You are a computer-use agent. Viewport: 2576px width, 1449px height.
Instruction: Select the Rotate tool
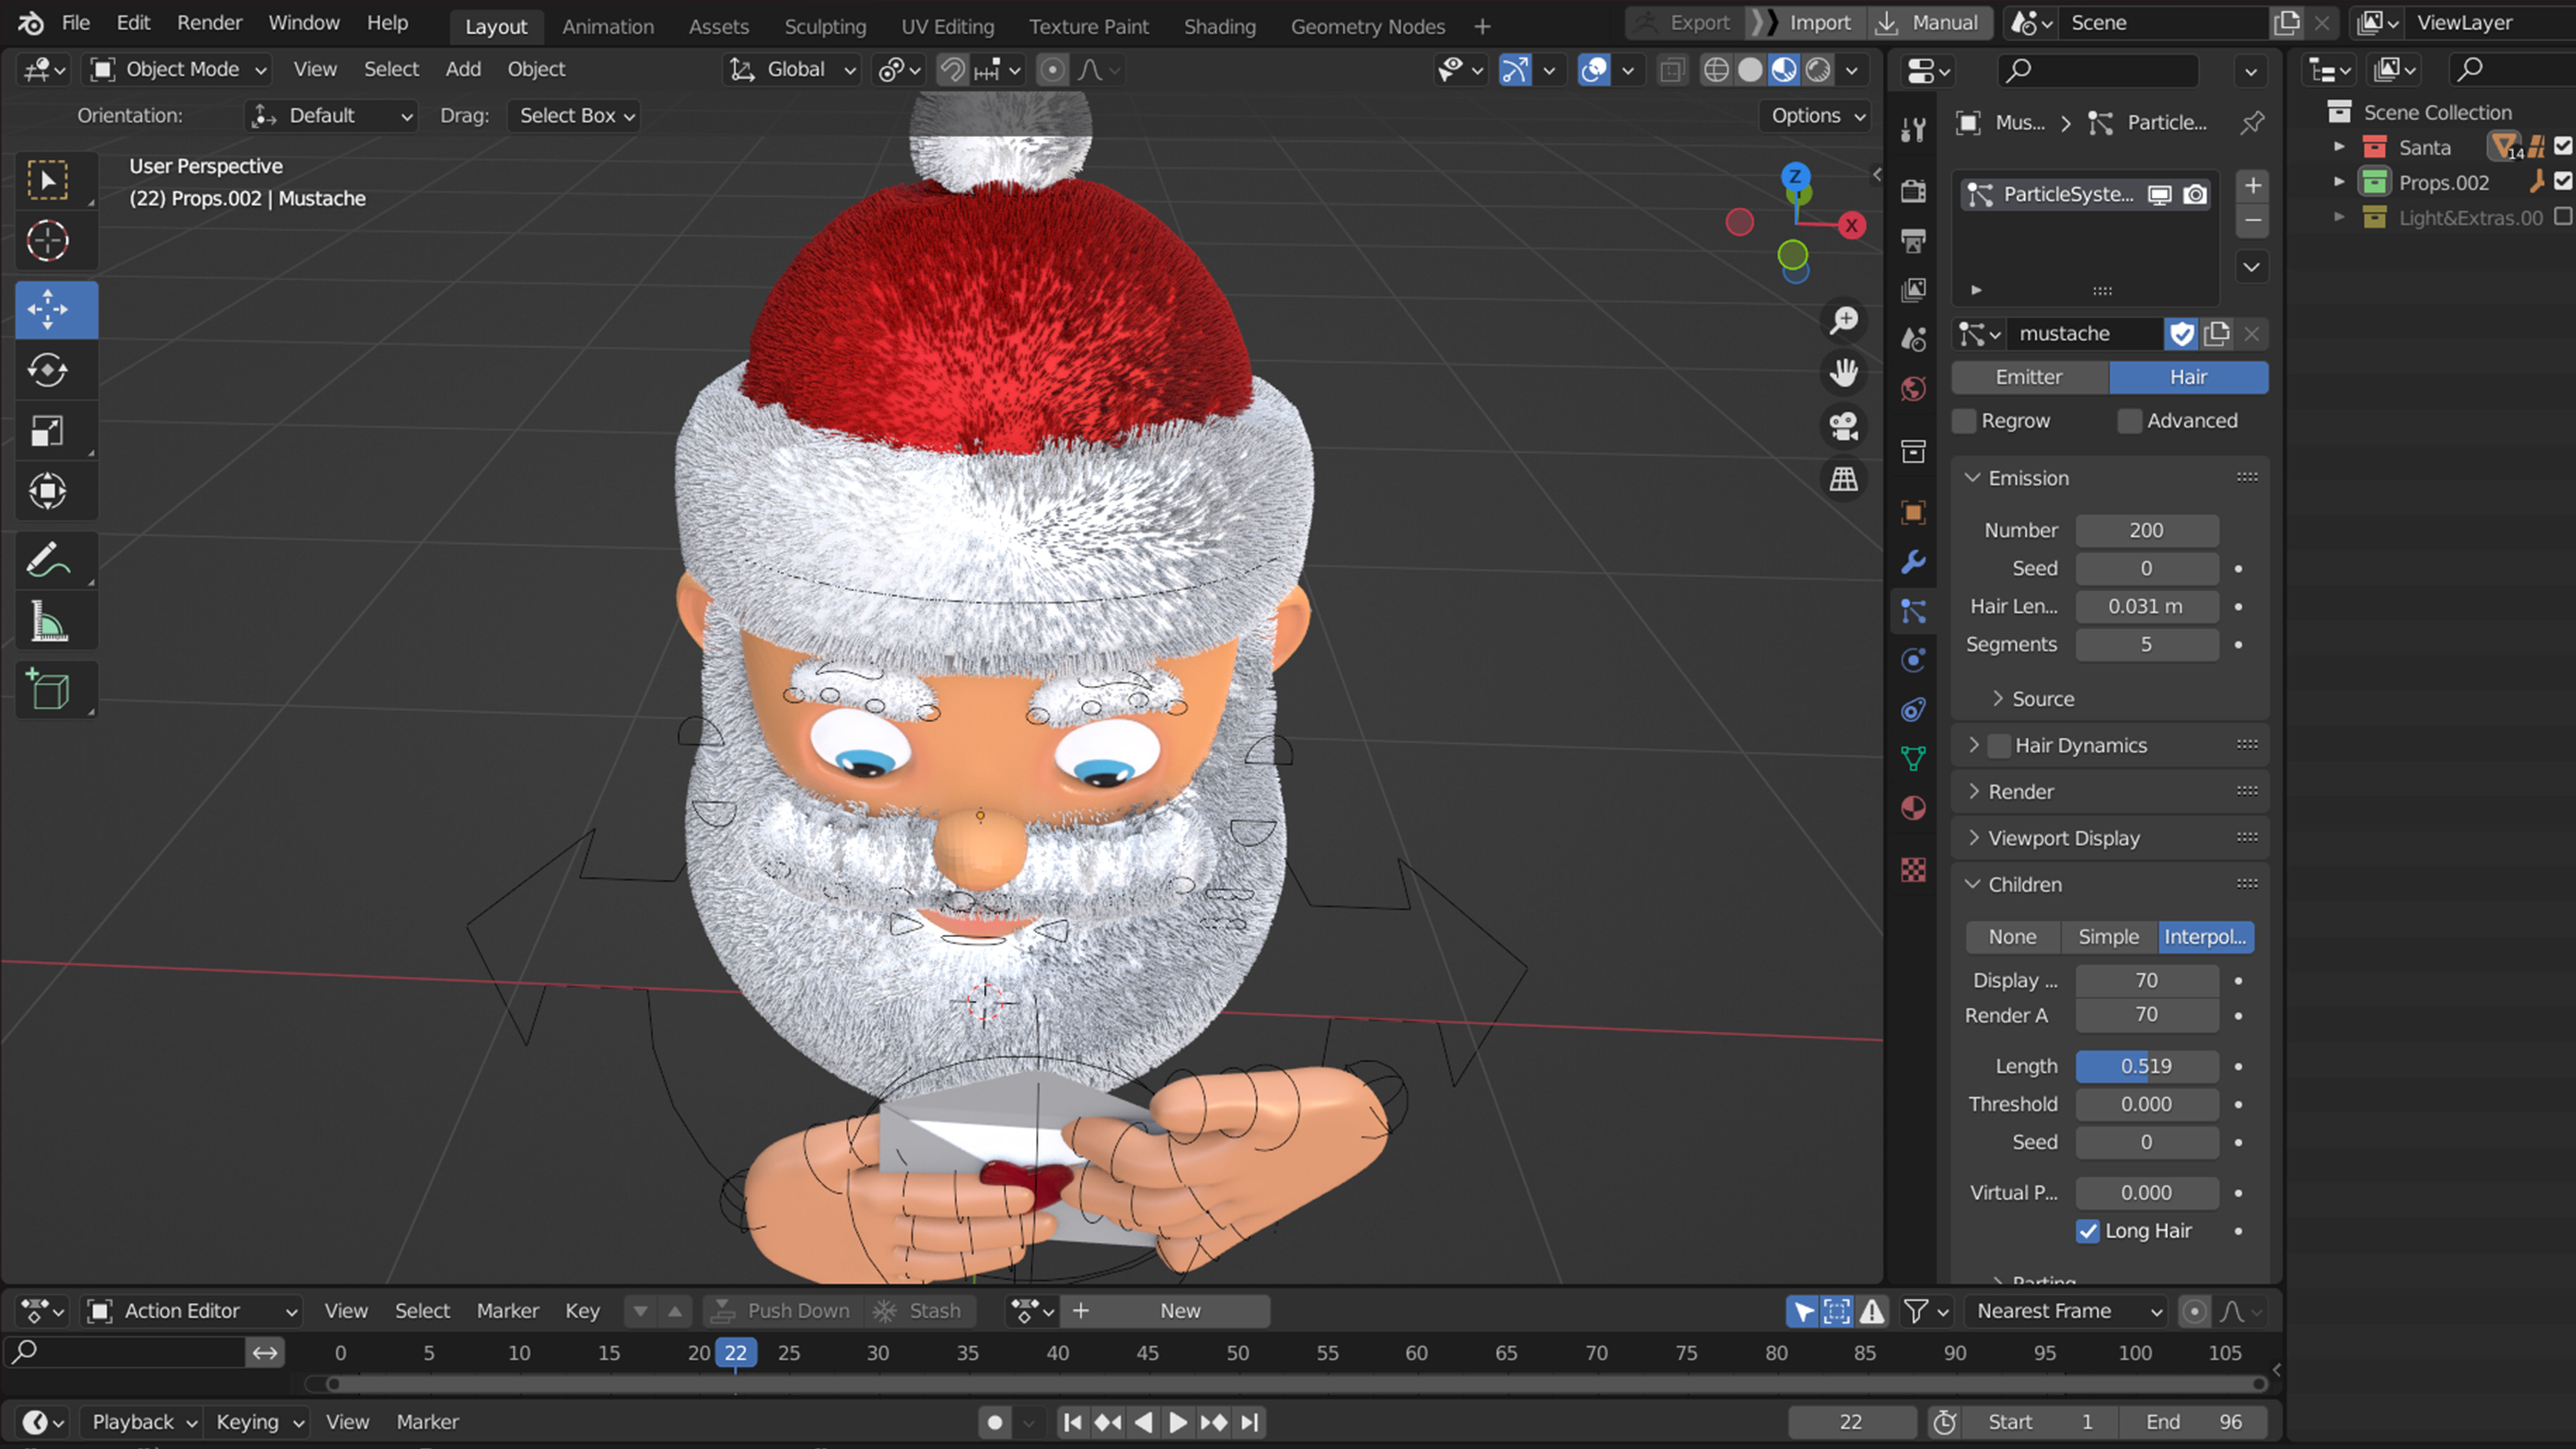[x=48, y=370]
